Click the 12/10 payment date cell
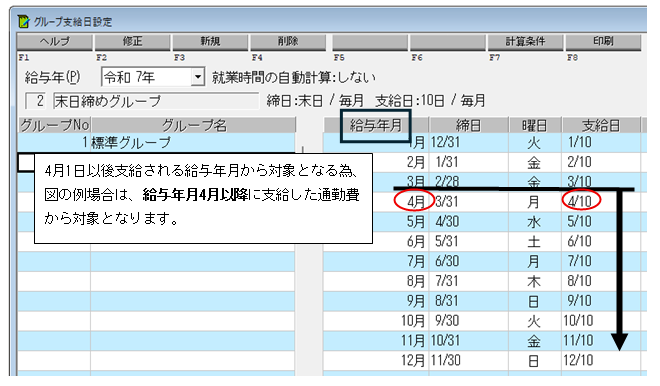This screenshot has width=660, height=386. 601,360
